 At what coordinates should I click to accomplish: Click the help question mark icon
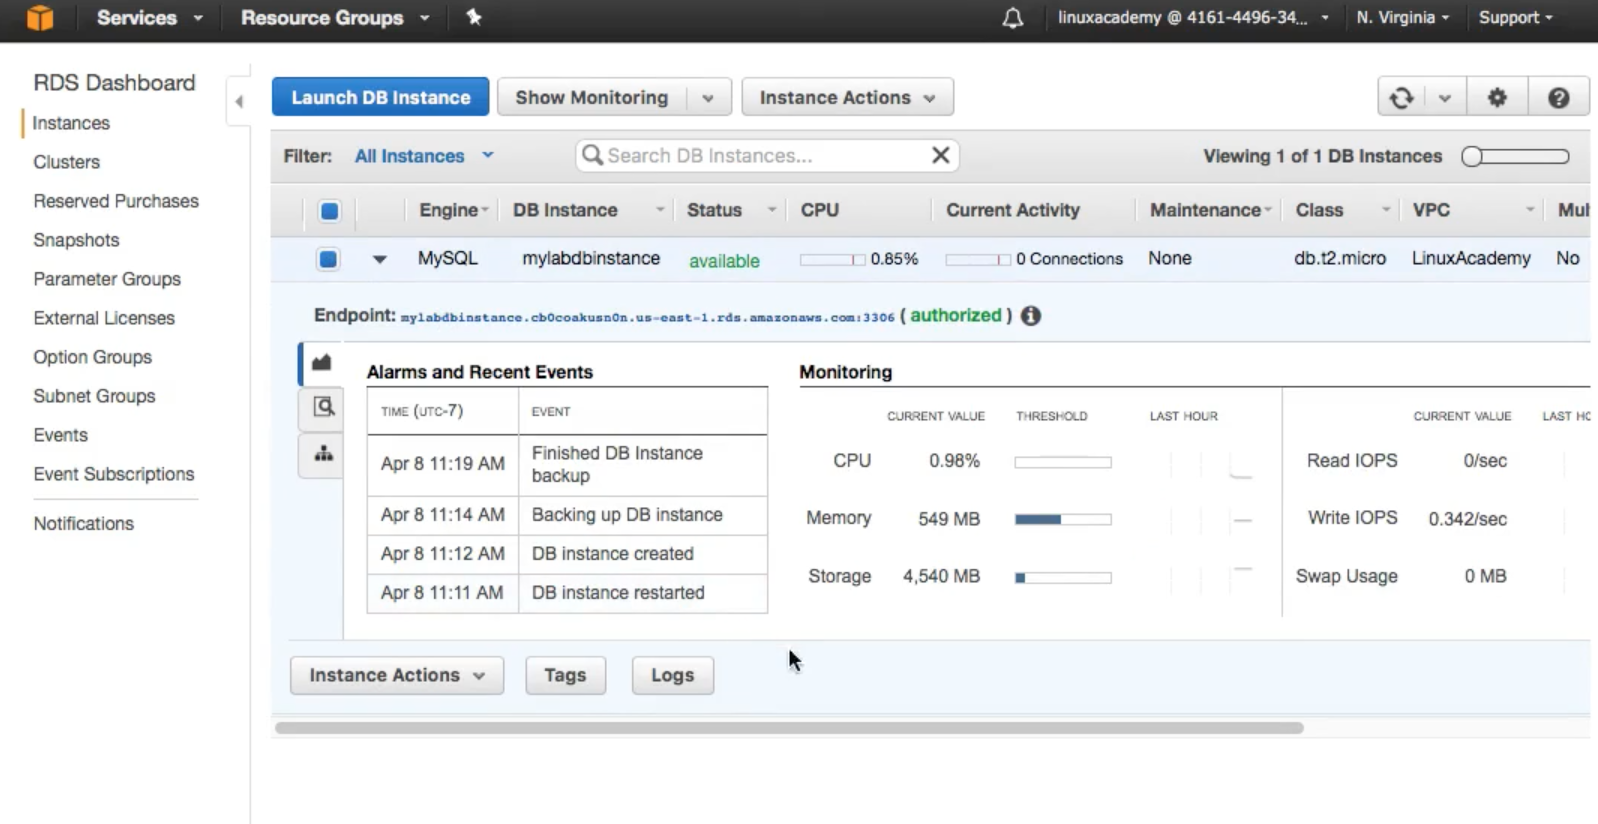point(1557,97)
